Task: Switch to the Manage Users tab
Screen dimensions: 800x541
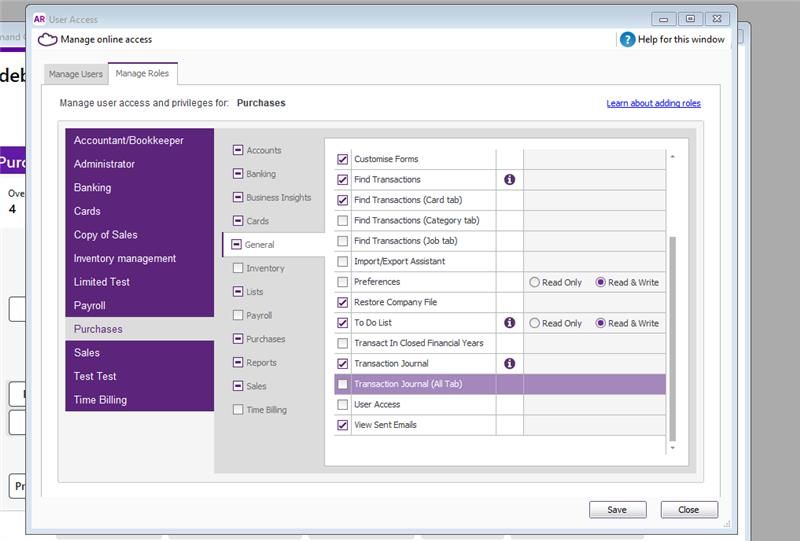Action: (76, 74)
